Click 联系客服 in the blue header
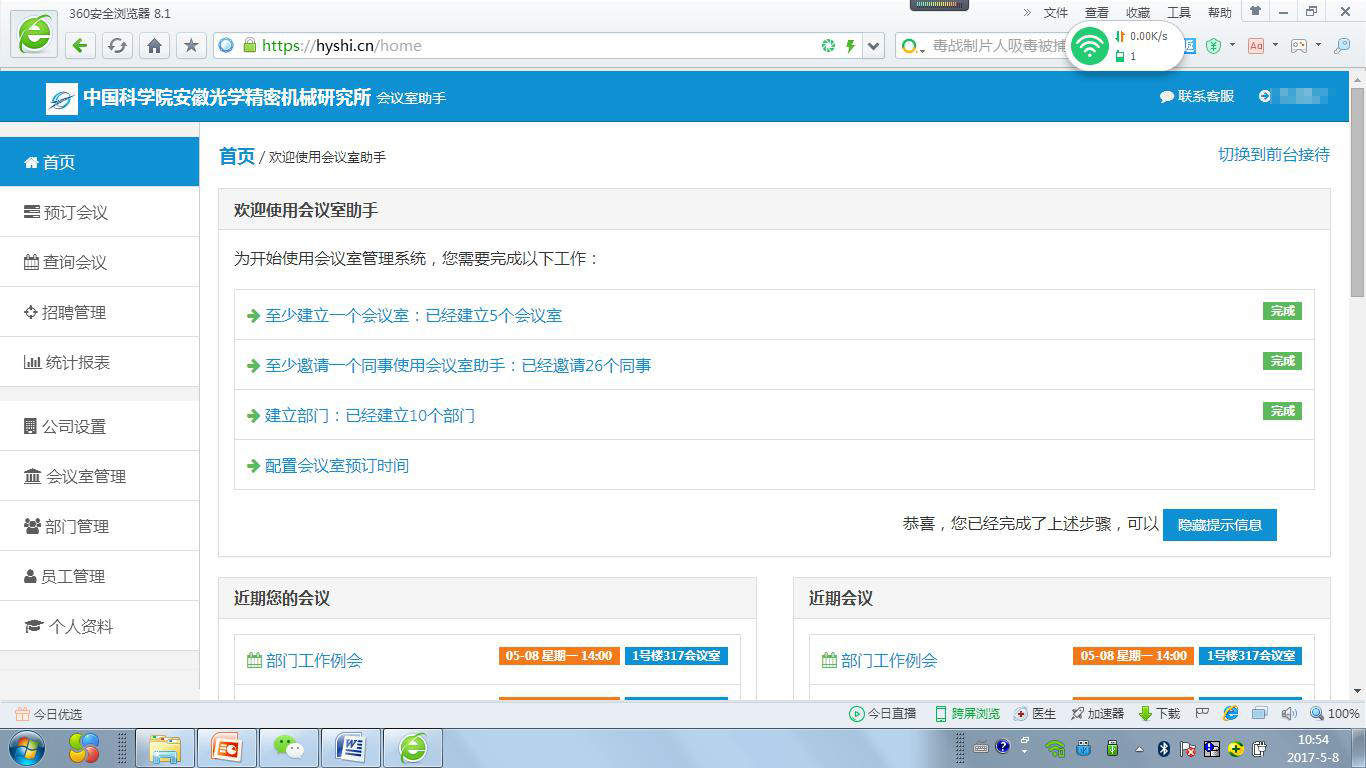This screenshot has width=1366, height=768. [1197, 96]
